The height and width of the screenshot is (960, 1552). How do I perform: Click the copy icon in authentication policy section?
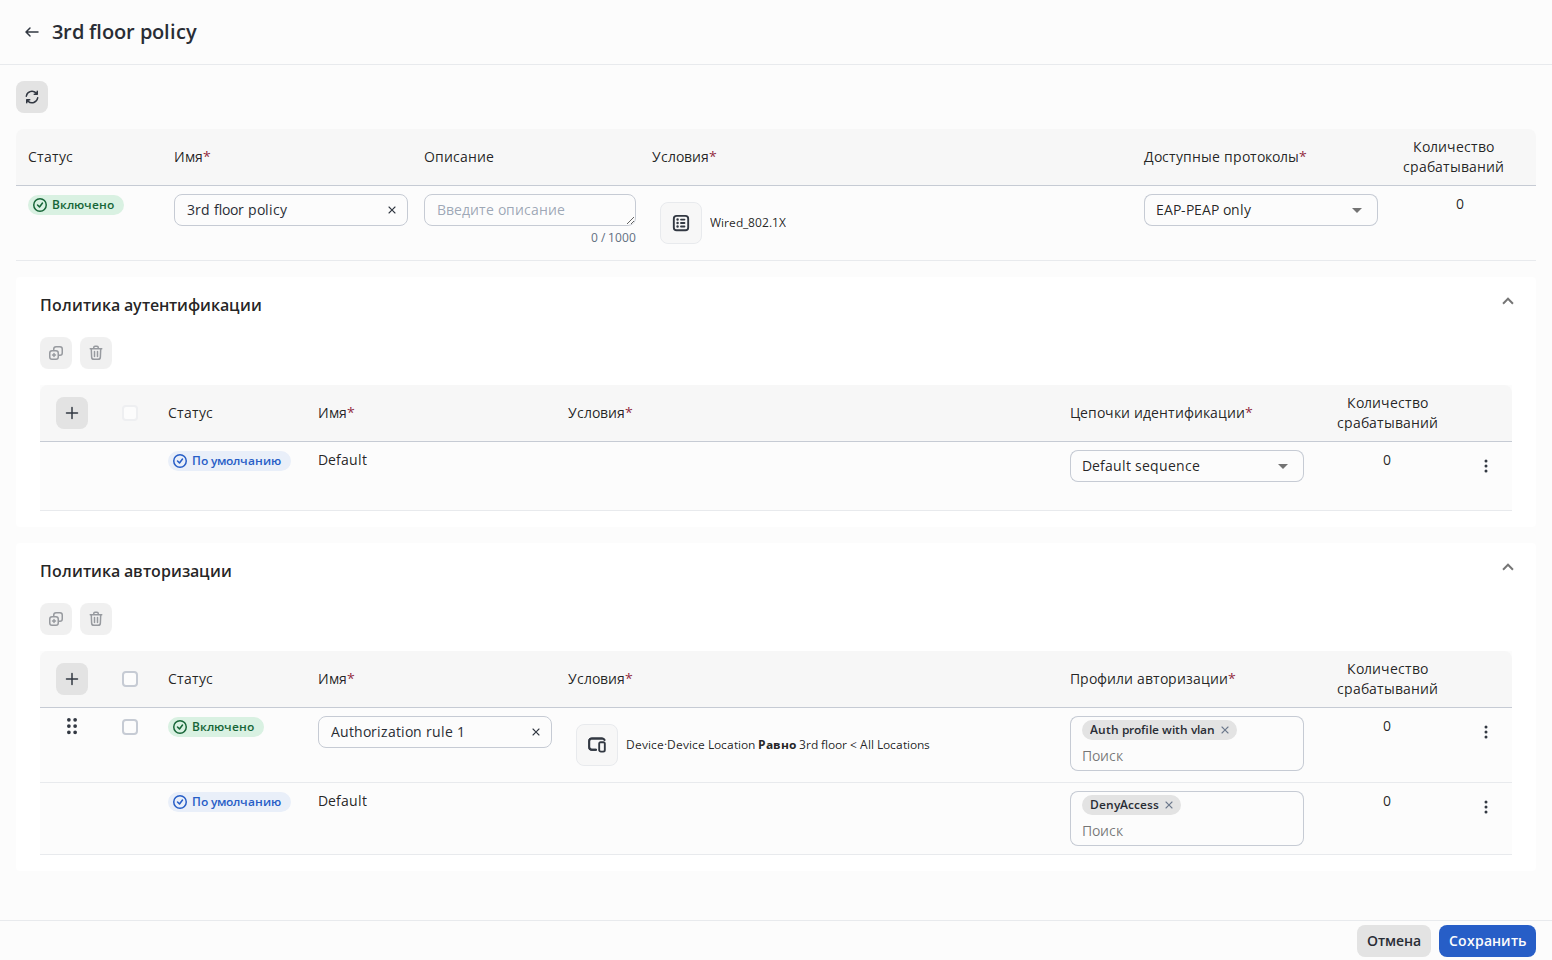tap(56, 353)
